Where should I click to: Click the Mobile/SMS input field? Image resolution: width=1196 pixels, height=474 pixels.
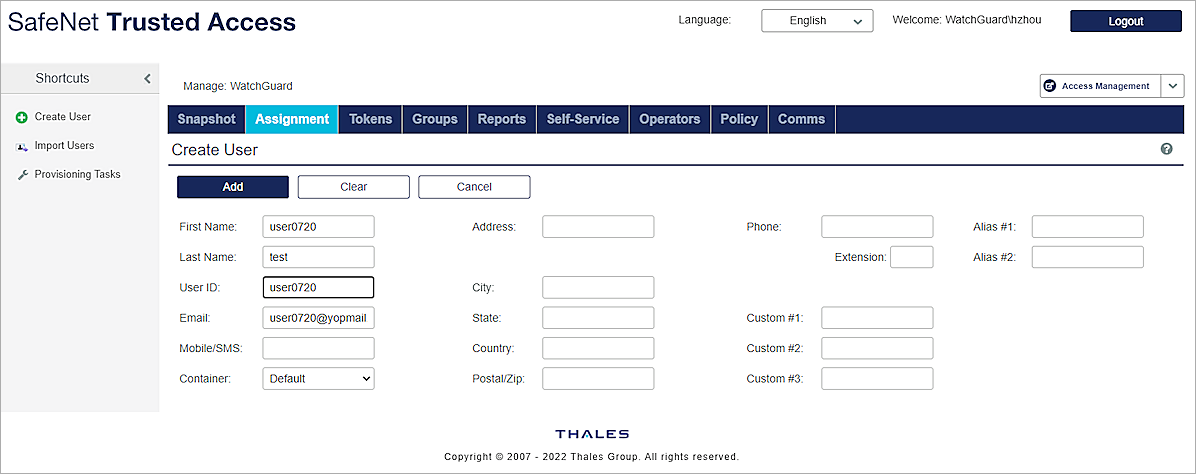click(x=318, y=348)
